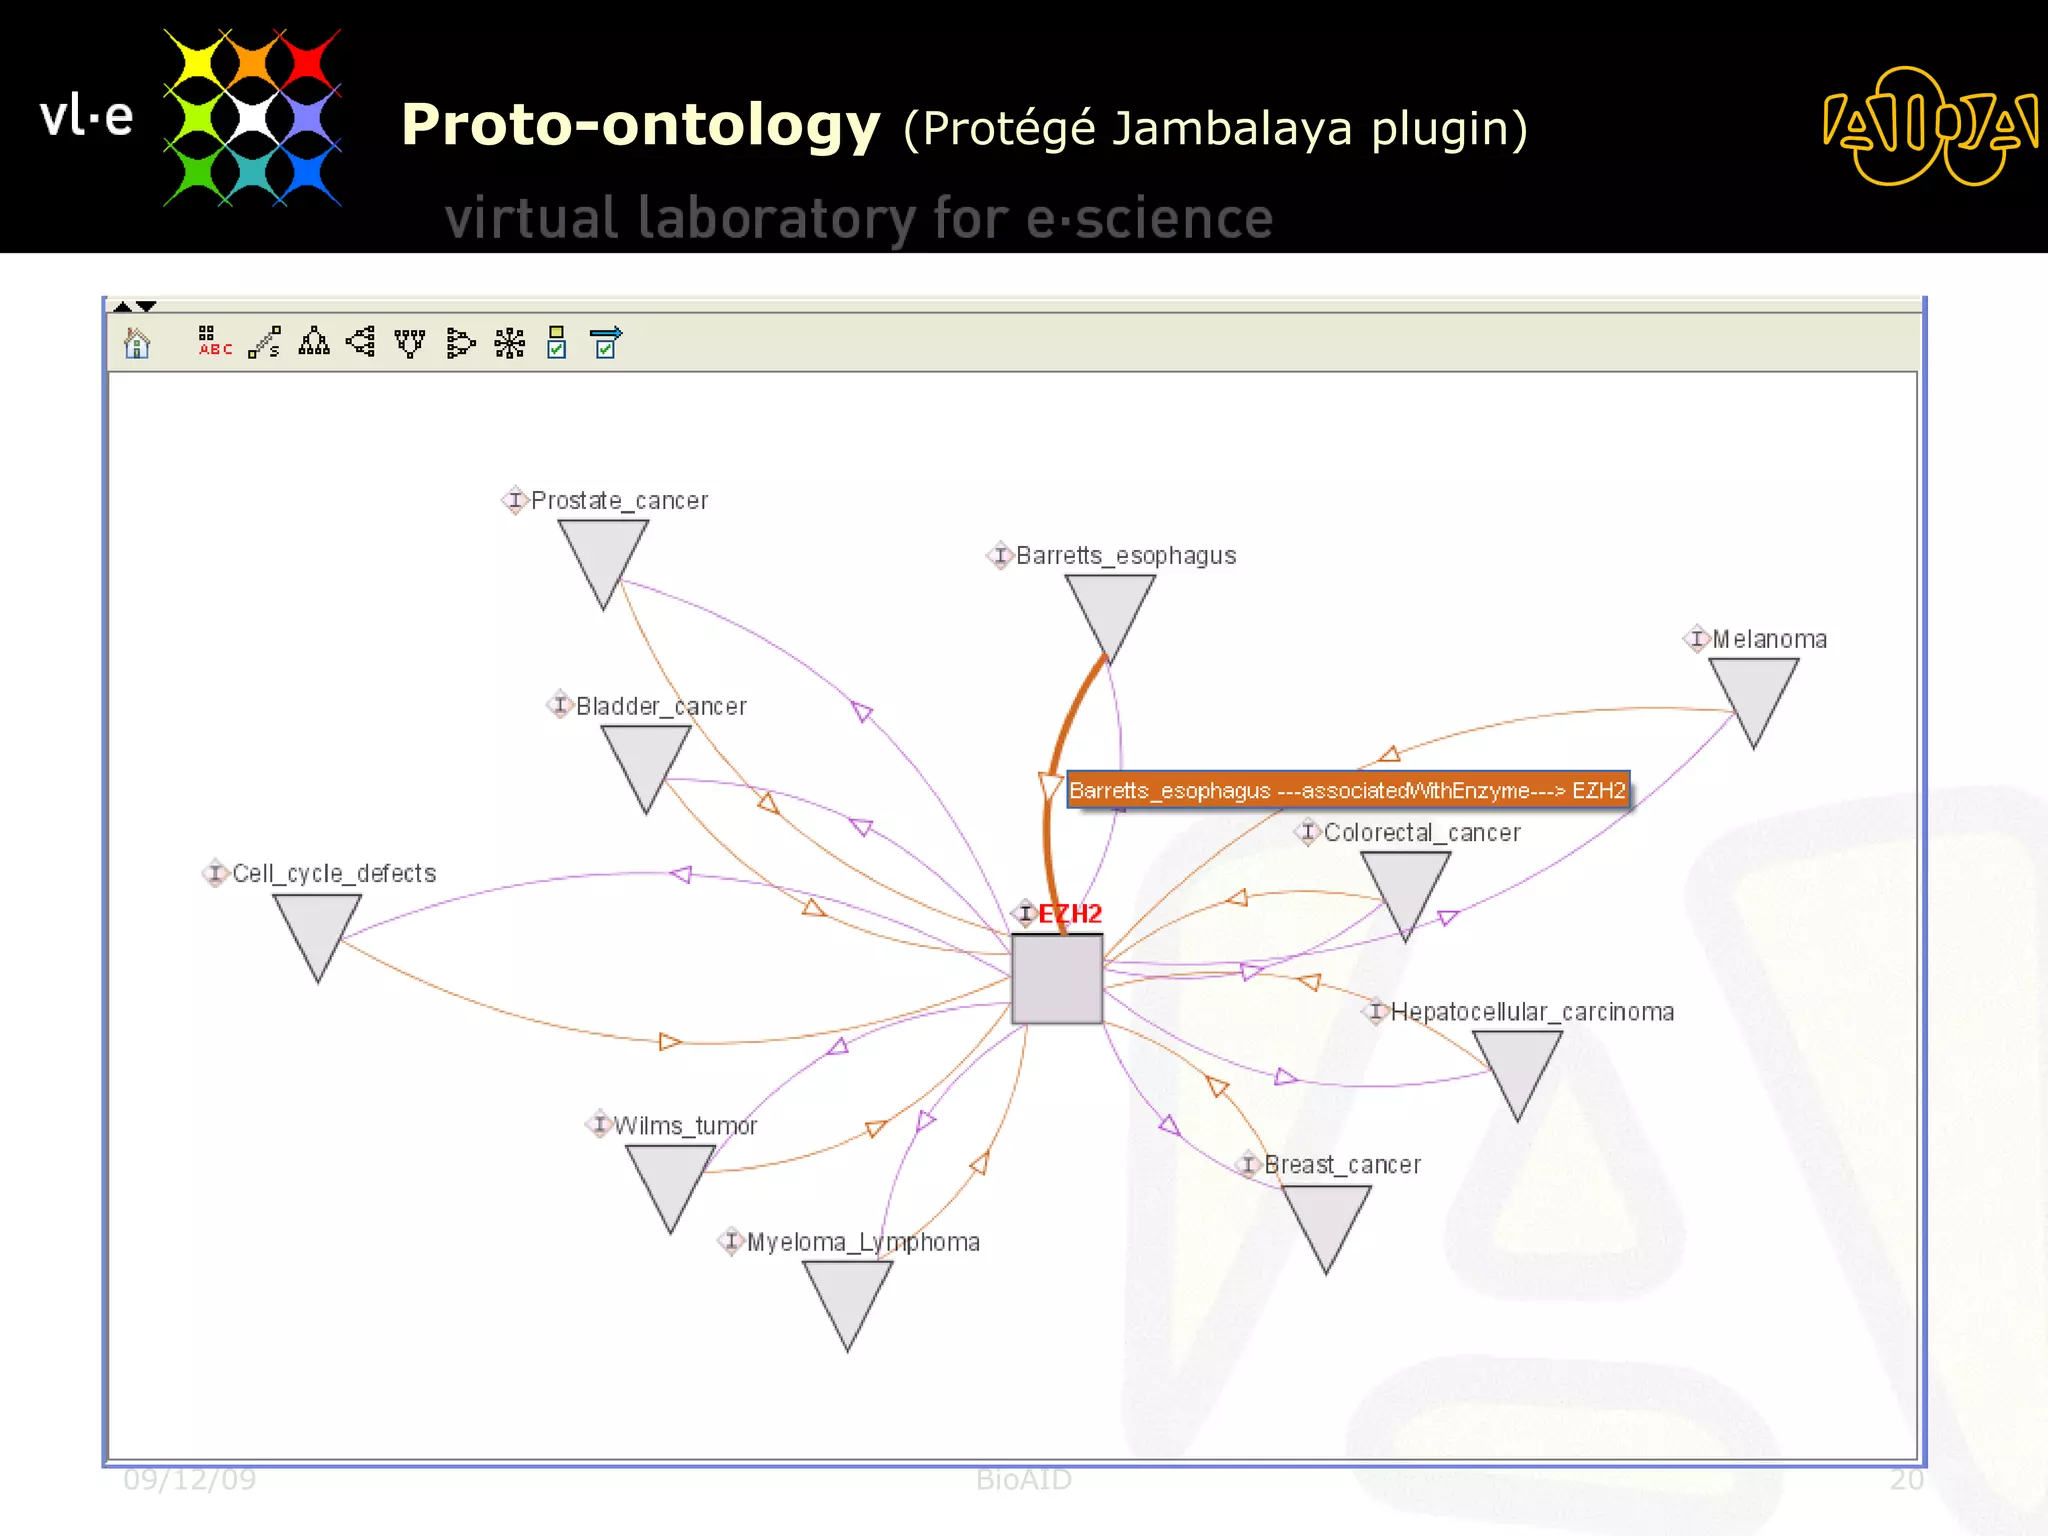Apply the alphabetical grid layout
This screenshot has width=2048, height=1536.
pyautogui.click(x=215, y=342)
